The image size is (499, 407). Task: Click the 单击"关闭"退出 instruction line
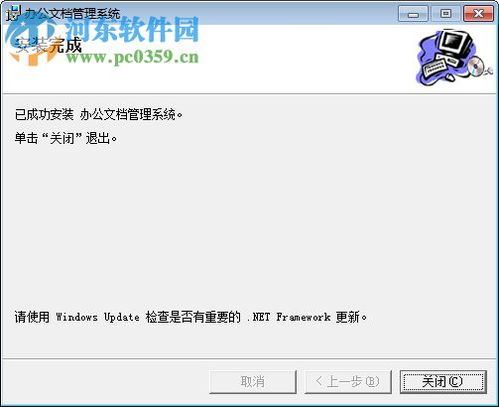(x=66, y=138)
